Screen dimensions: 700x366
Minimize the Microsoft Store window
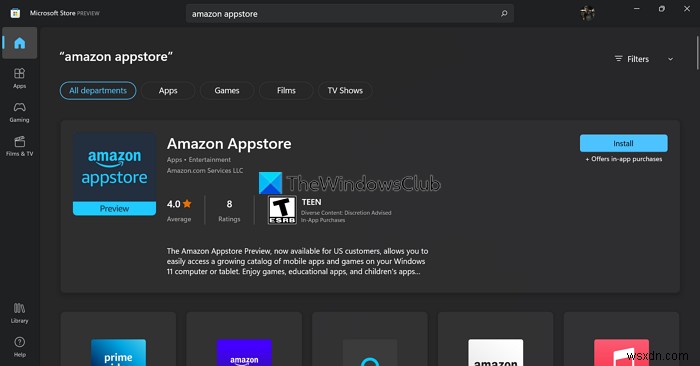(637, 9)
